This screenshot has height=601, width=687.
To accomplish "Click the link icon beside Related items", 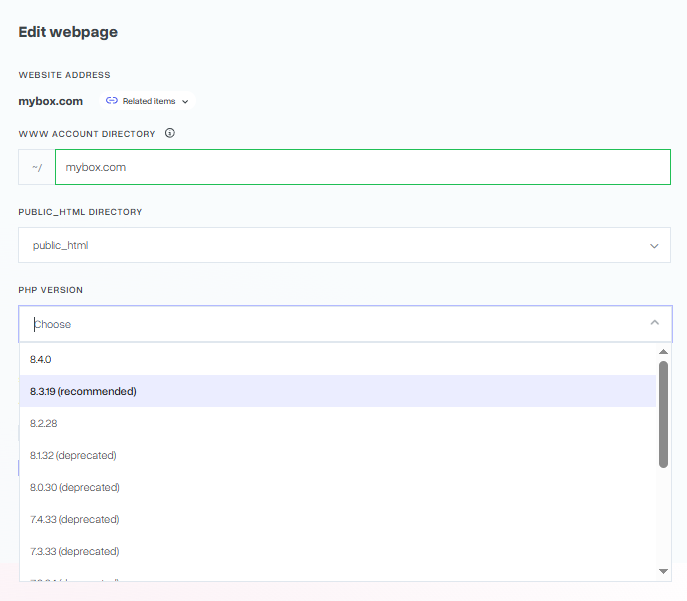I will tap(112, 101).
